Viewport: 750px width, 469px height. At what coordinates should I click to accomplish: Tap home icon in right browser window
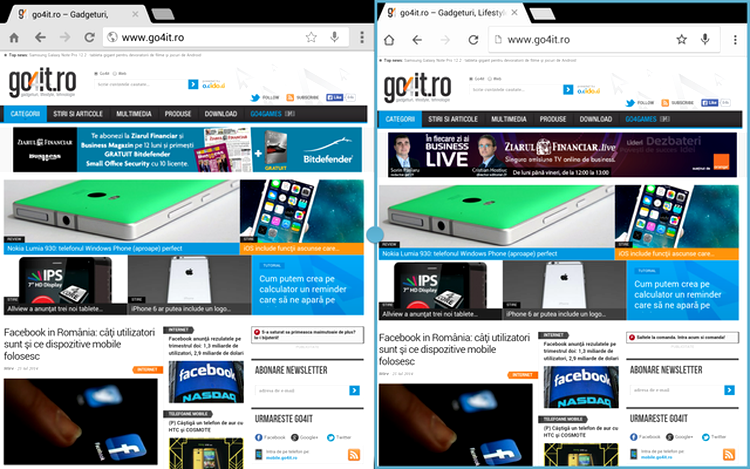pyautogui.click(x=389, y=40)
